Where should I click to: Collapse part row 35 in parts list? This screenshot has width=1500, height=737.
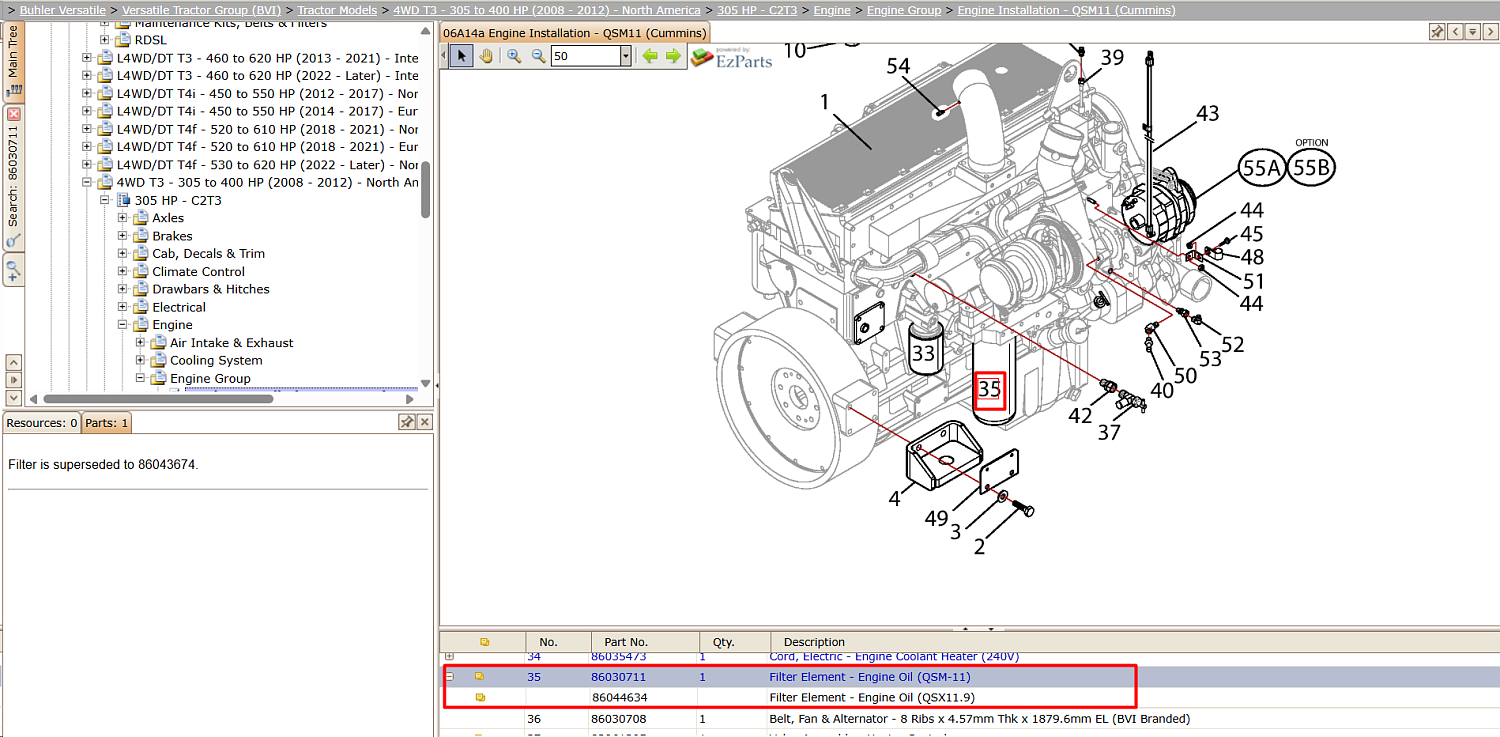click(x=449, y=677)
